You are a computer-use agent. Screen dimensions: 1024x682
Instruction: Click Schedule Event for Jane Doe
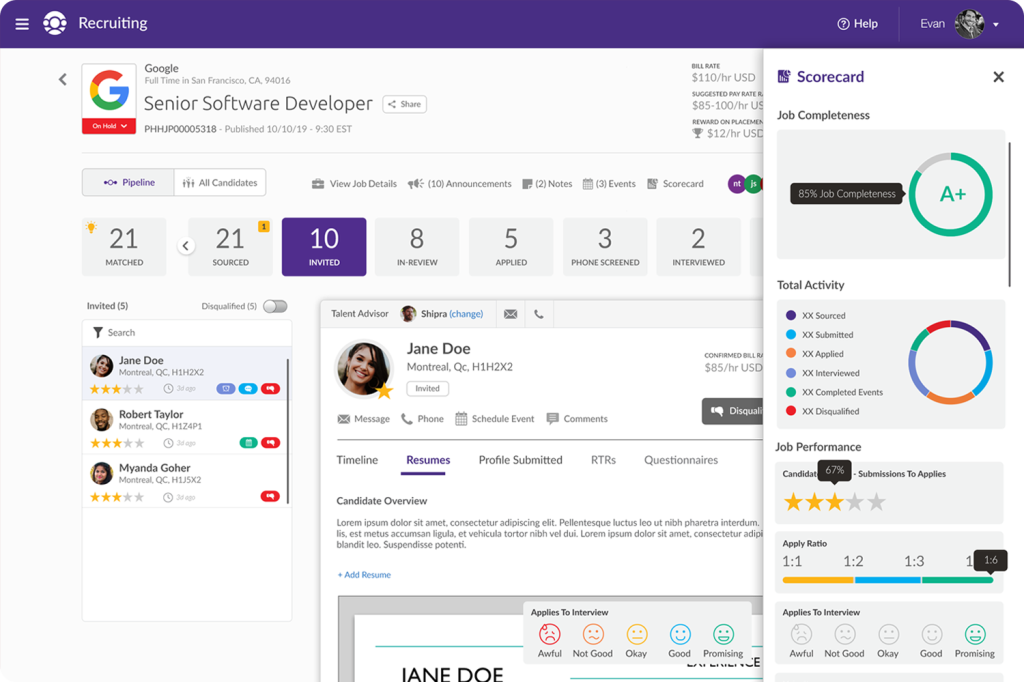[495, 419]
